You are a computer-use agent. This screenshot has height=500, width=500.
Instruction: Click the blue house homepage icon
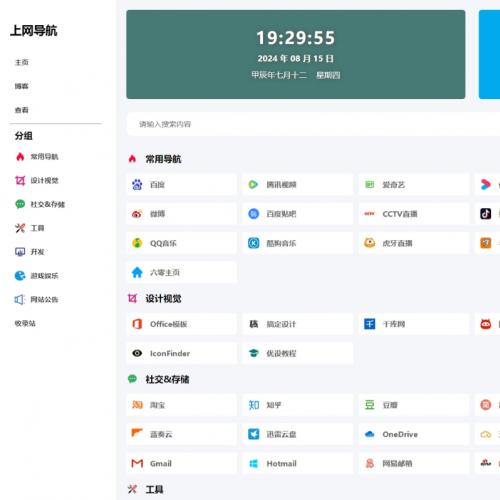point(137,272)
